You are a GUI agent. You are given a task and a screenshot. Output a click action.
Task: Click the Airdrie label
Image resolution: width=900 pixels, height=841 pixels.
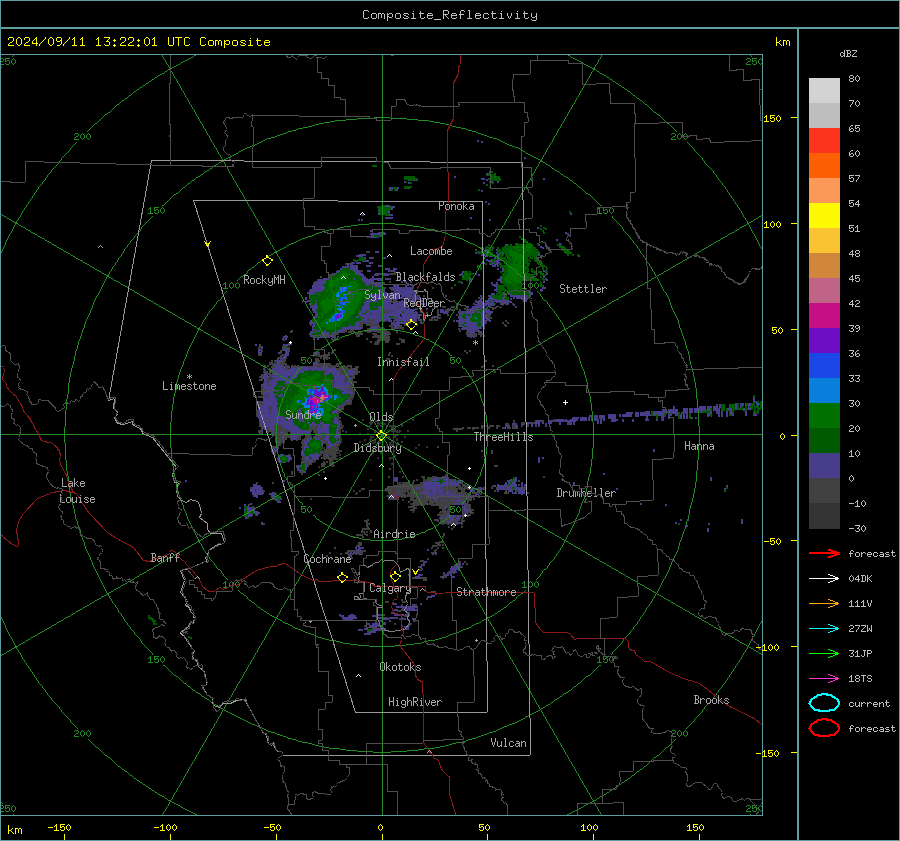pyautogui.click(x=394, y=534)
